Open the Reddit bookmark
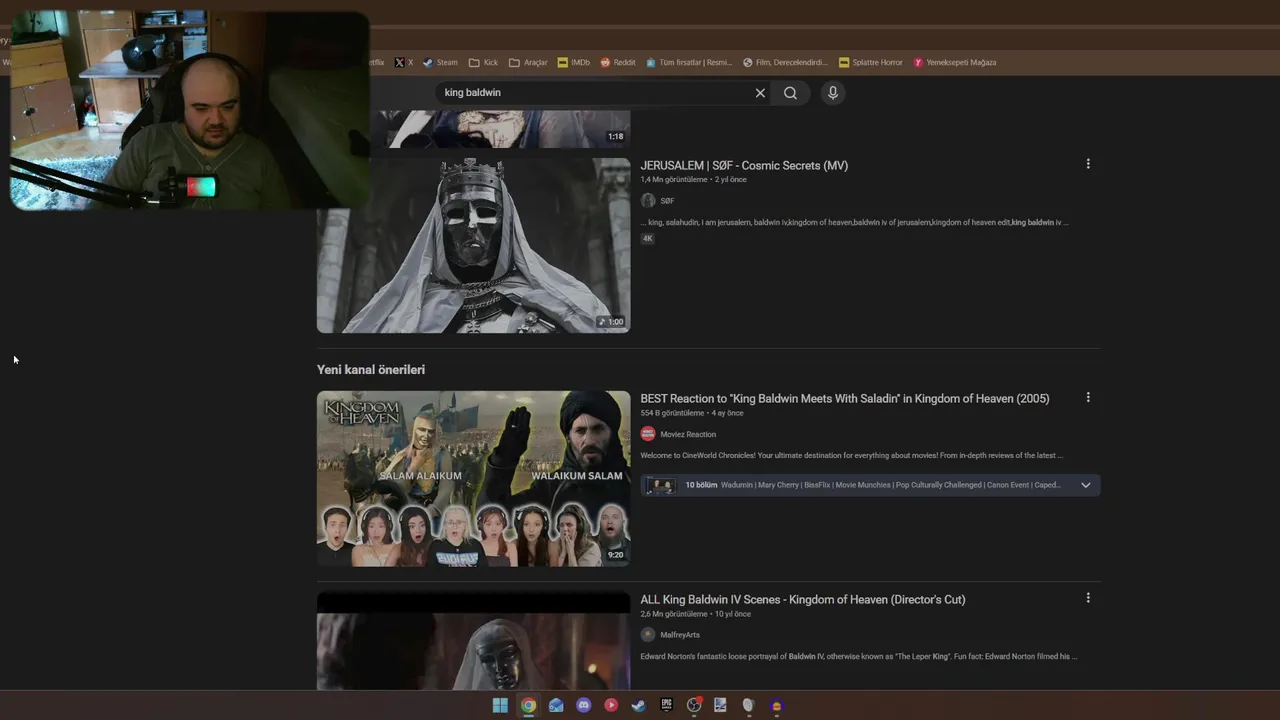 click(617, 62)
